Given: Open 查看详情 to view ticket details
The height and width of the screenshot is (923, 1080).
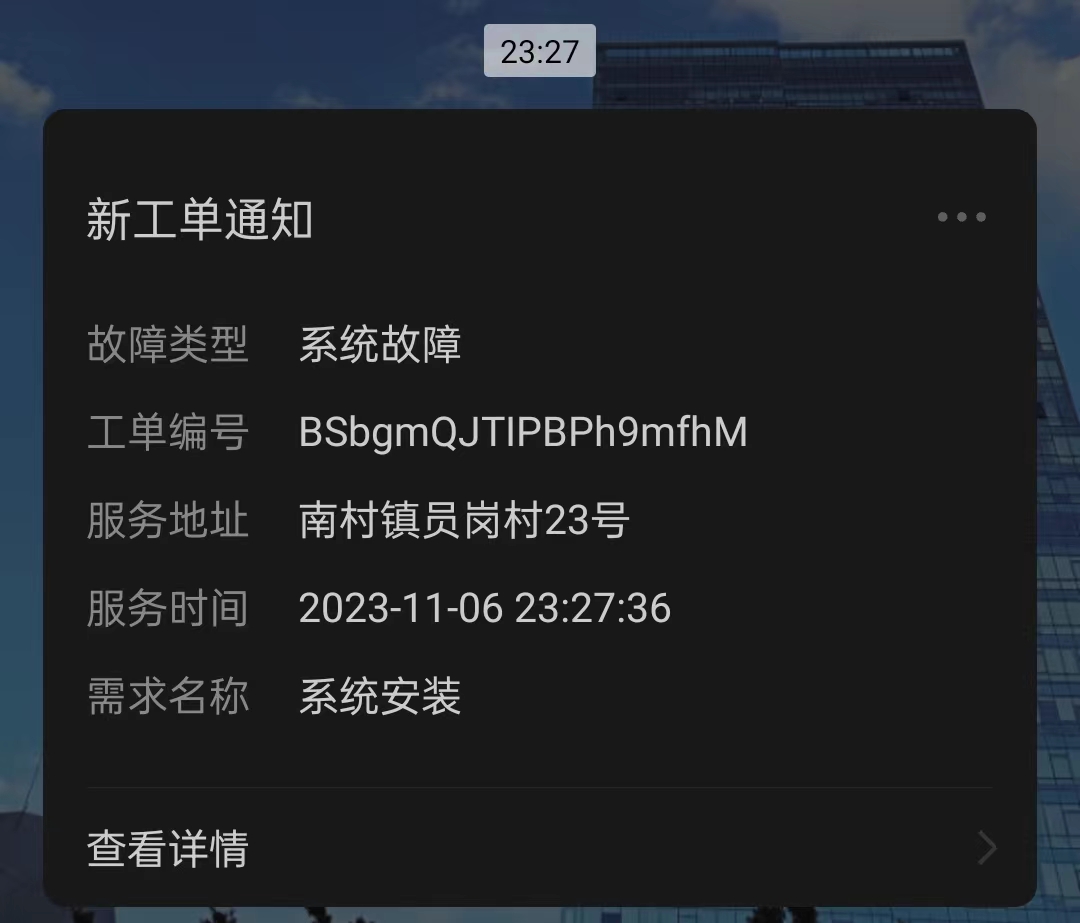Looking at the screenshot, I should point(541,848).
